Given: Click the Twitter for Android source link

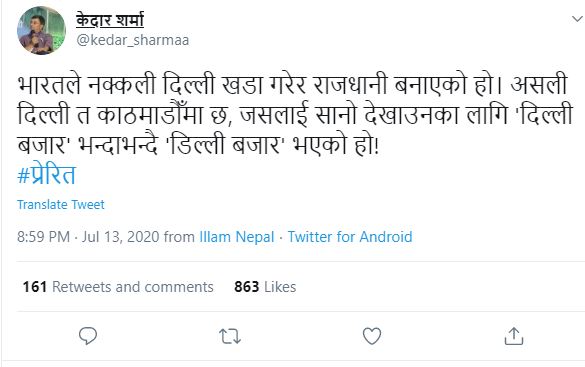Looking at the screenshot, I should [x=350, y=237].
